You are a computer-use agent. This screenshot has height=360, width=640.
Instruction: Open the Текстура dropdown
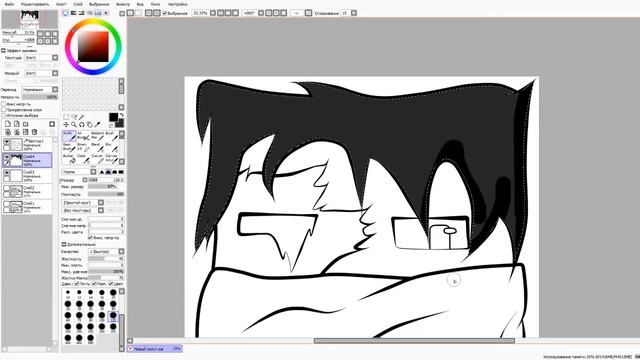coord(41,58)
